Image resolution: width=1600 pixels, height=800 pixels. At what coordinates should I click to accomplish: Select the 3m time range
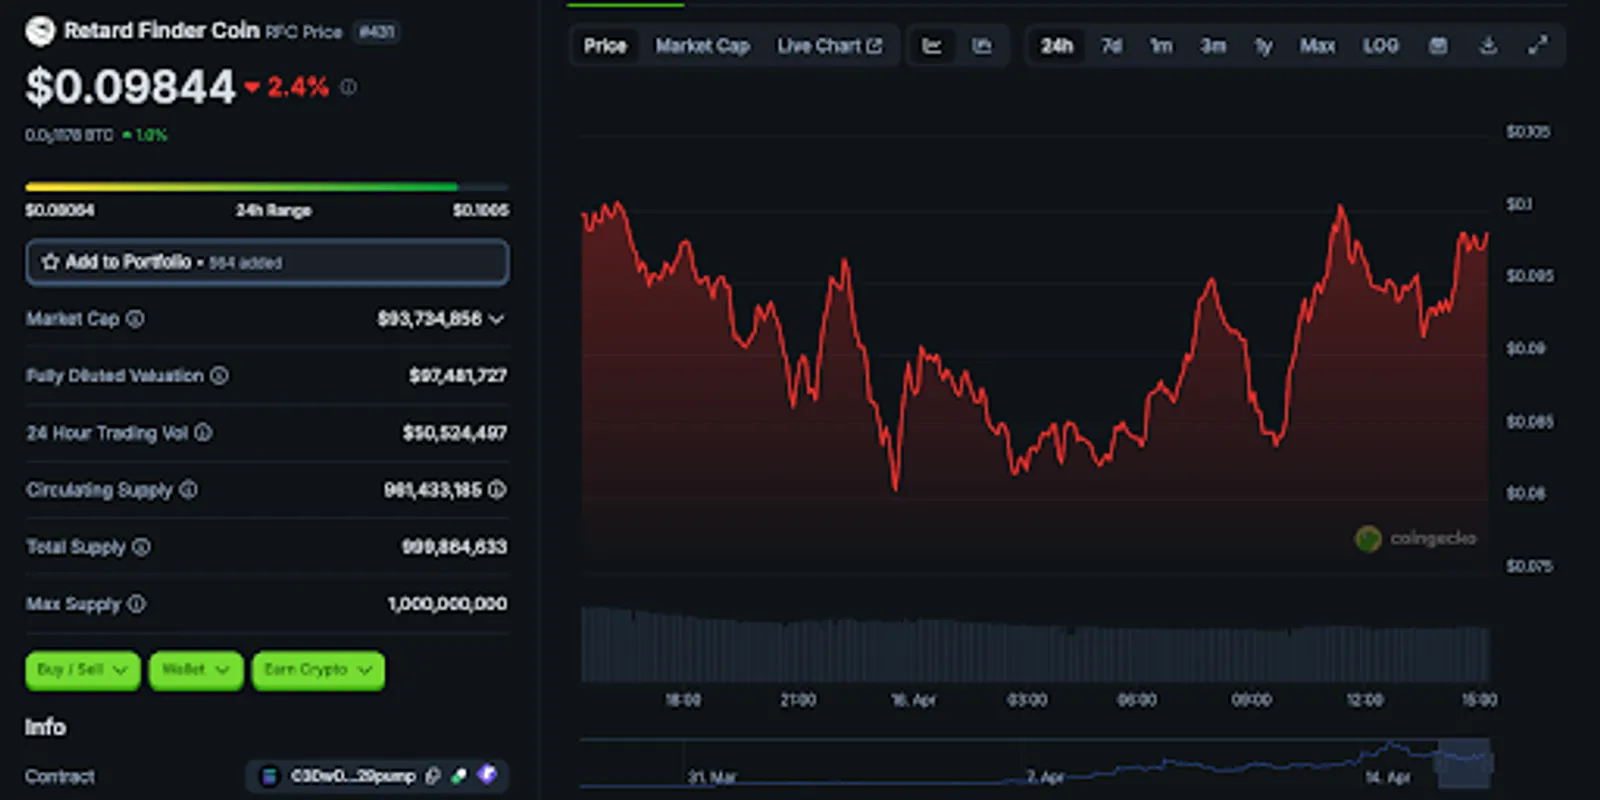click(x=1213, y=46)
